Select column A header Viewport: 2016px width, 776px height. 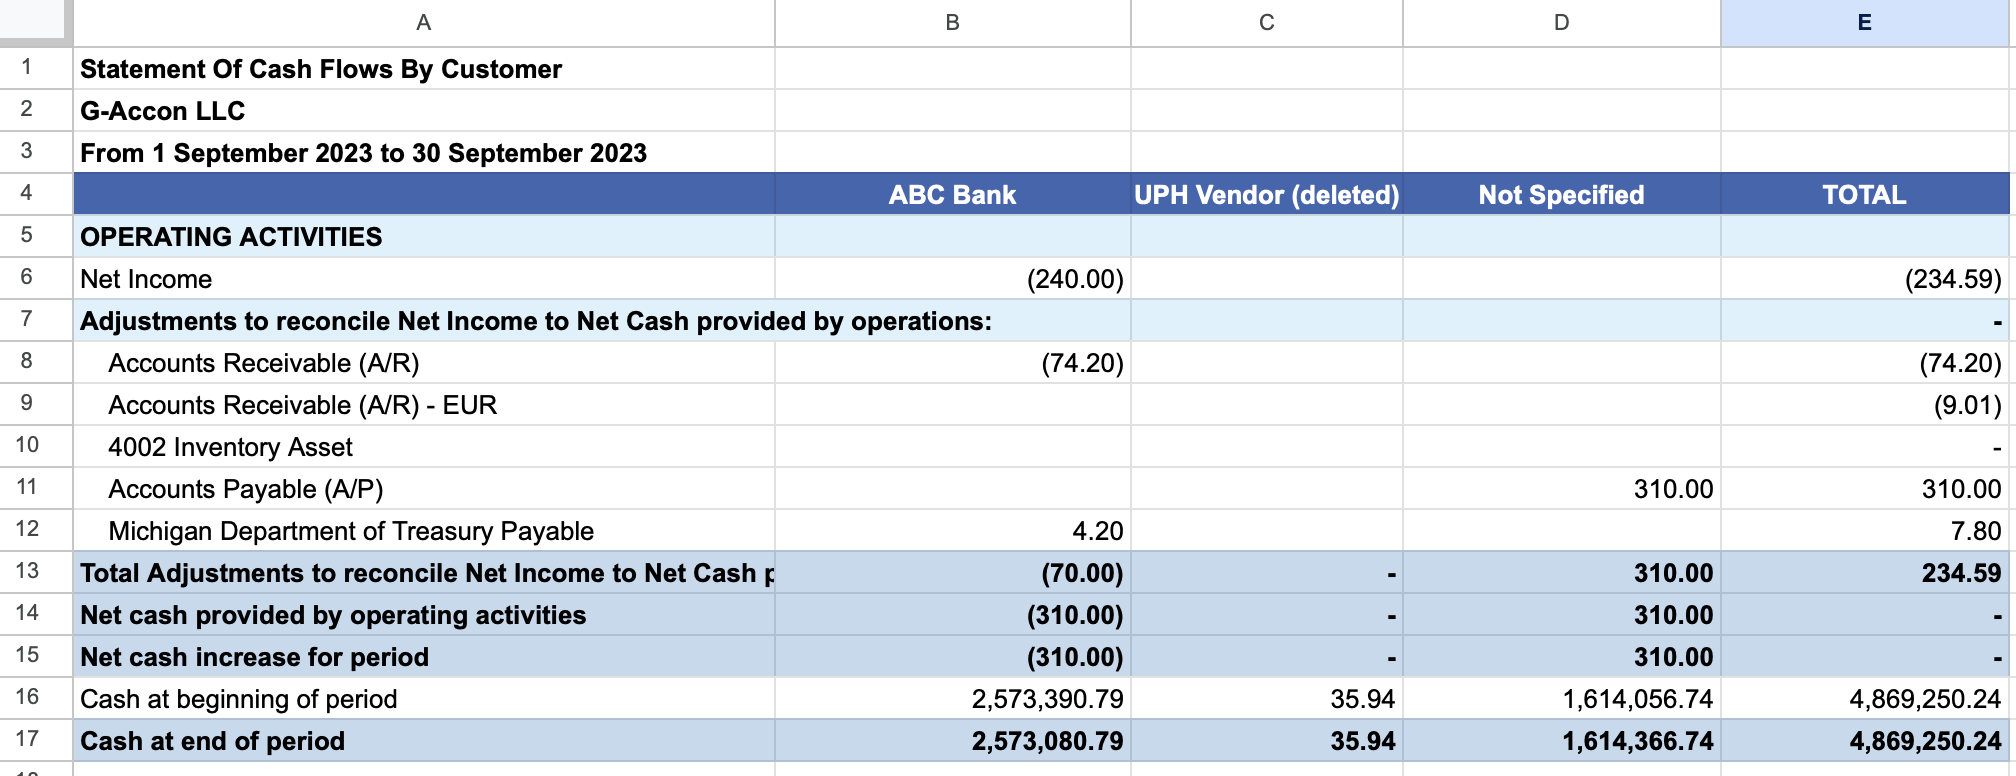(x=423, y=22)
